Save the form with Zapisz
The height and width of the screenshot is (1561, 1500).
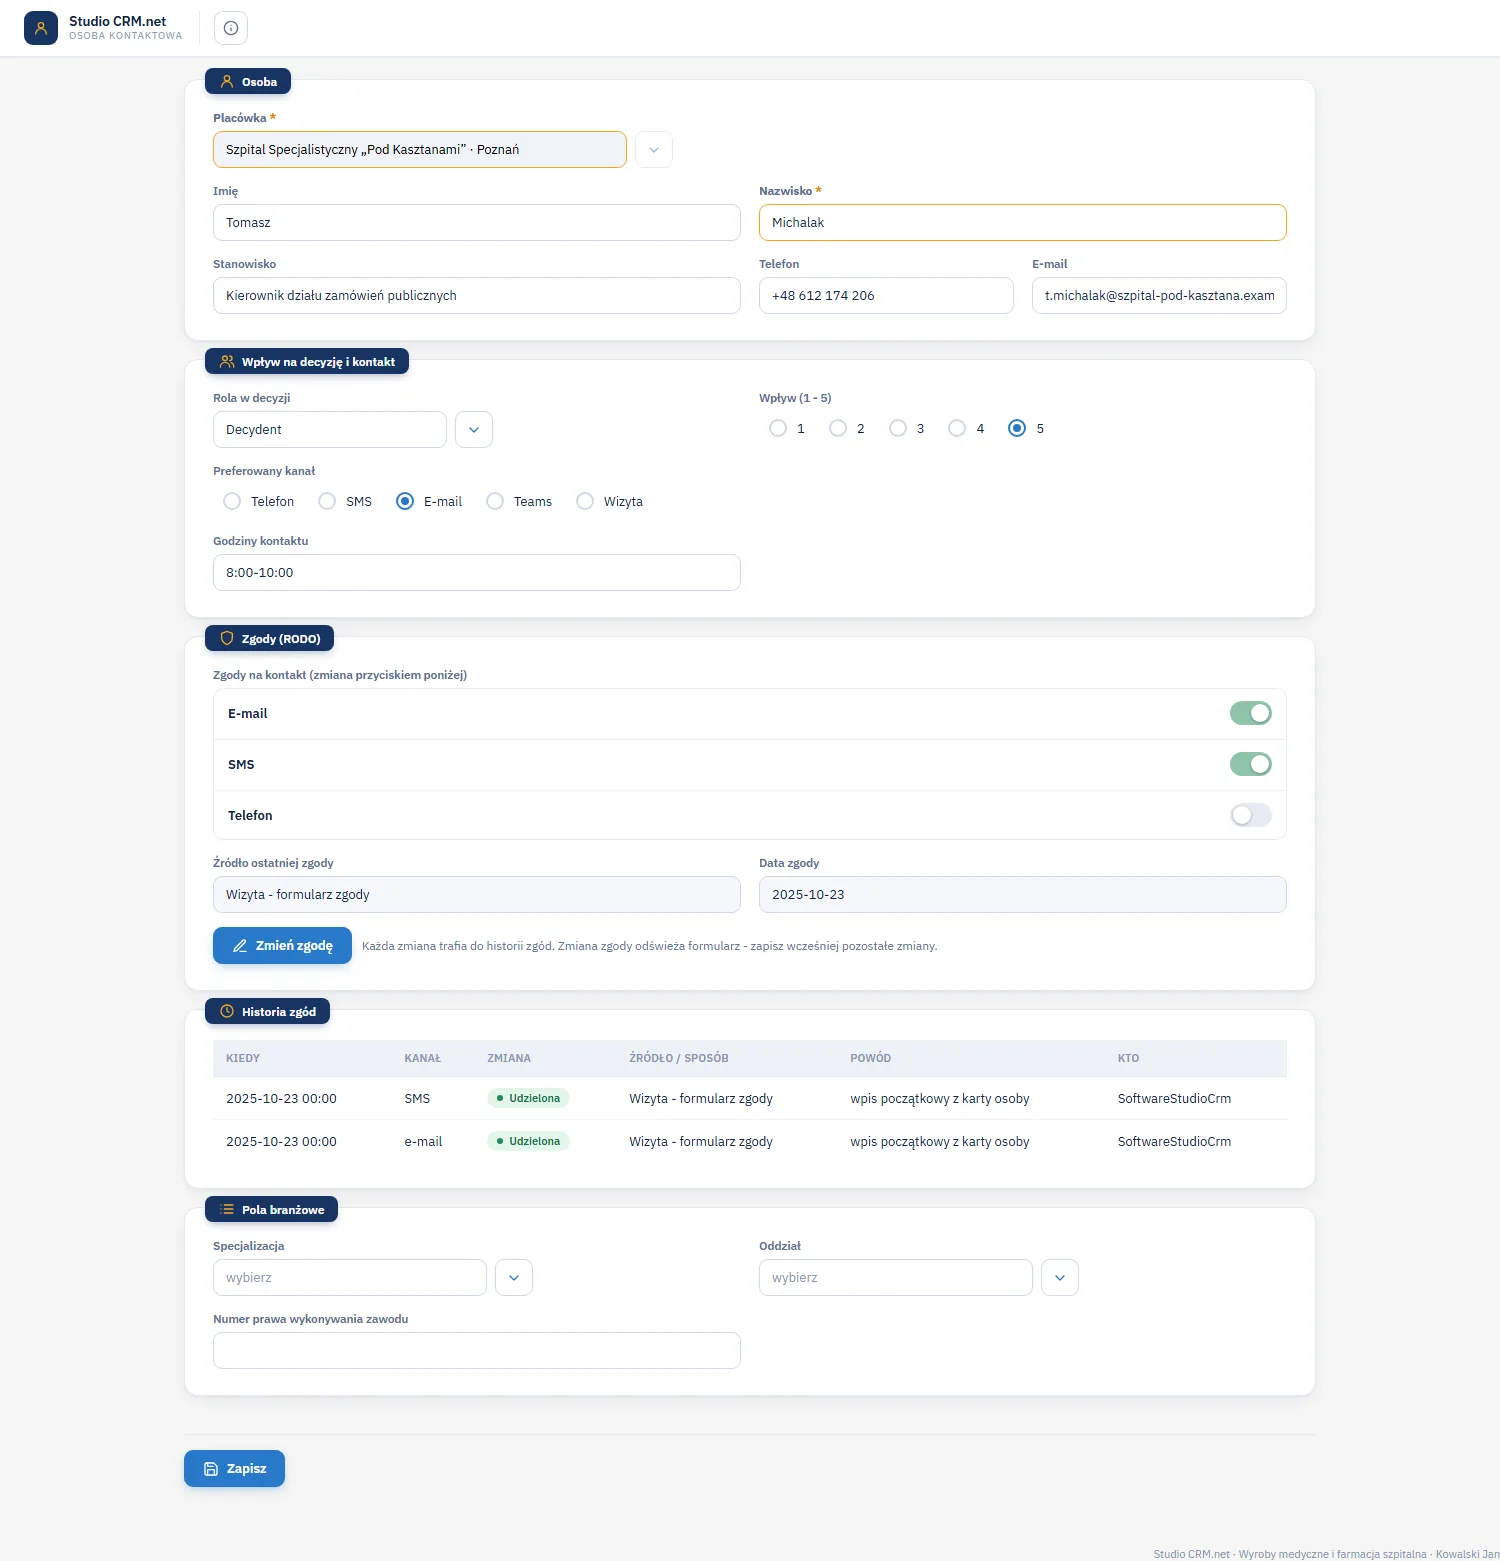point(234,1469)
